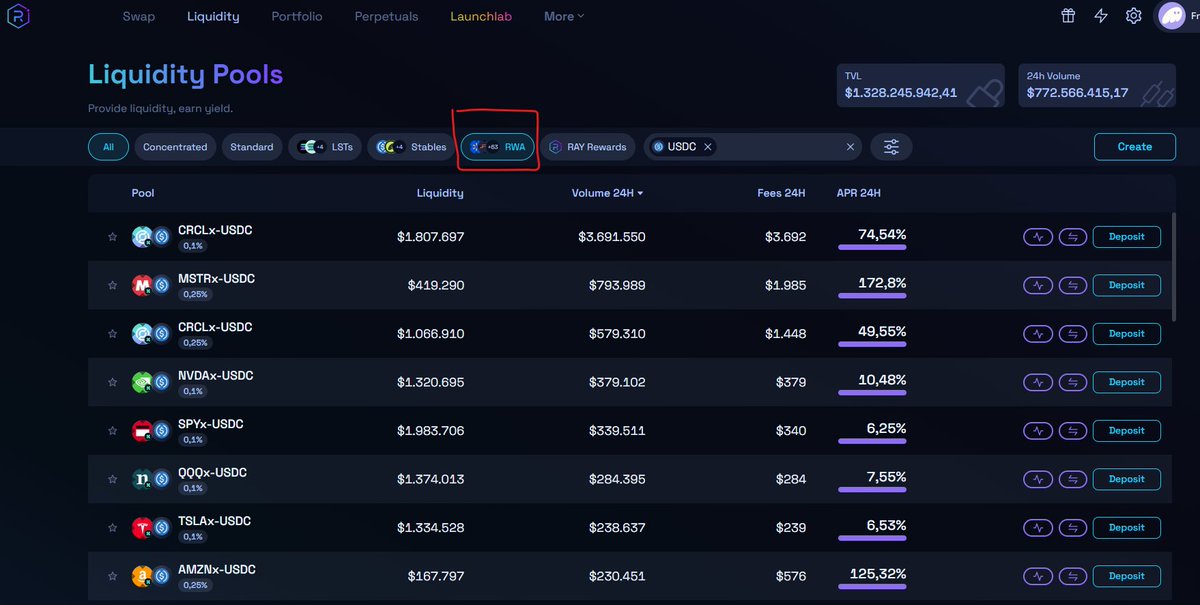This screenshot has height=605, width=1200.
Task: Go to the Swap tab
Action: (x=139, y=16)
